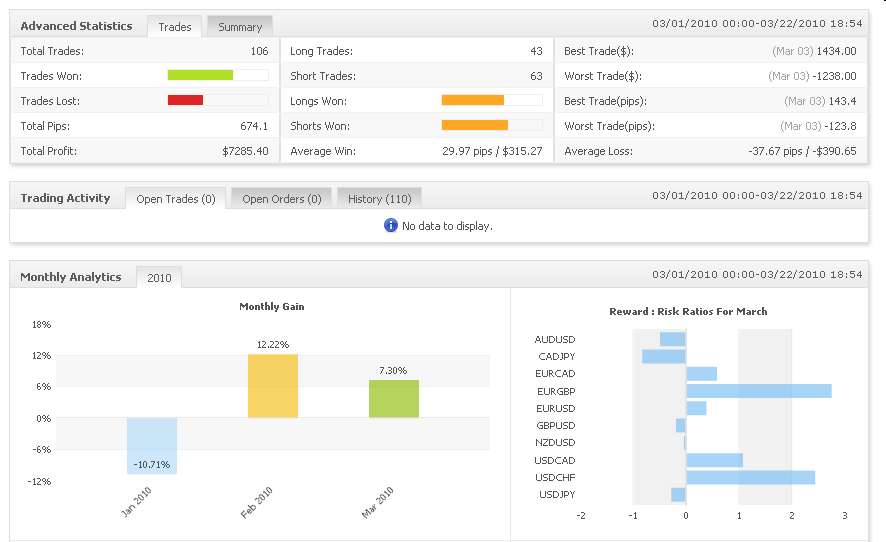Click the red Trades Lost progress bar
The width and height of the screenshot is (886, 542).
[185, 100]
